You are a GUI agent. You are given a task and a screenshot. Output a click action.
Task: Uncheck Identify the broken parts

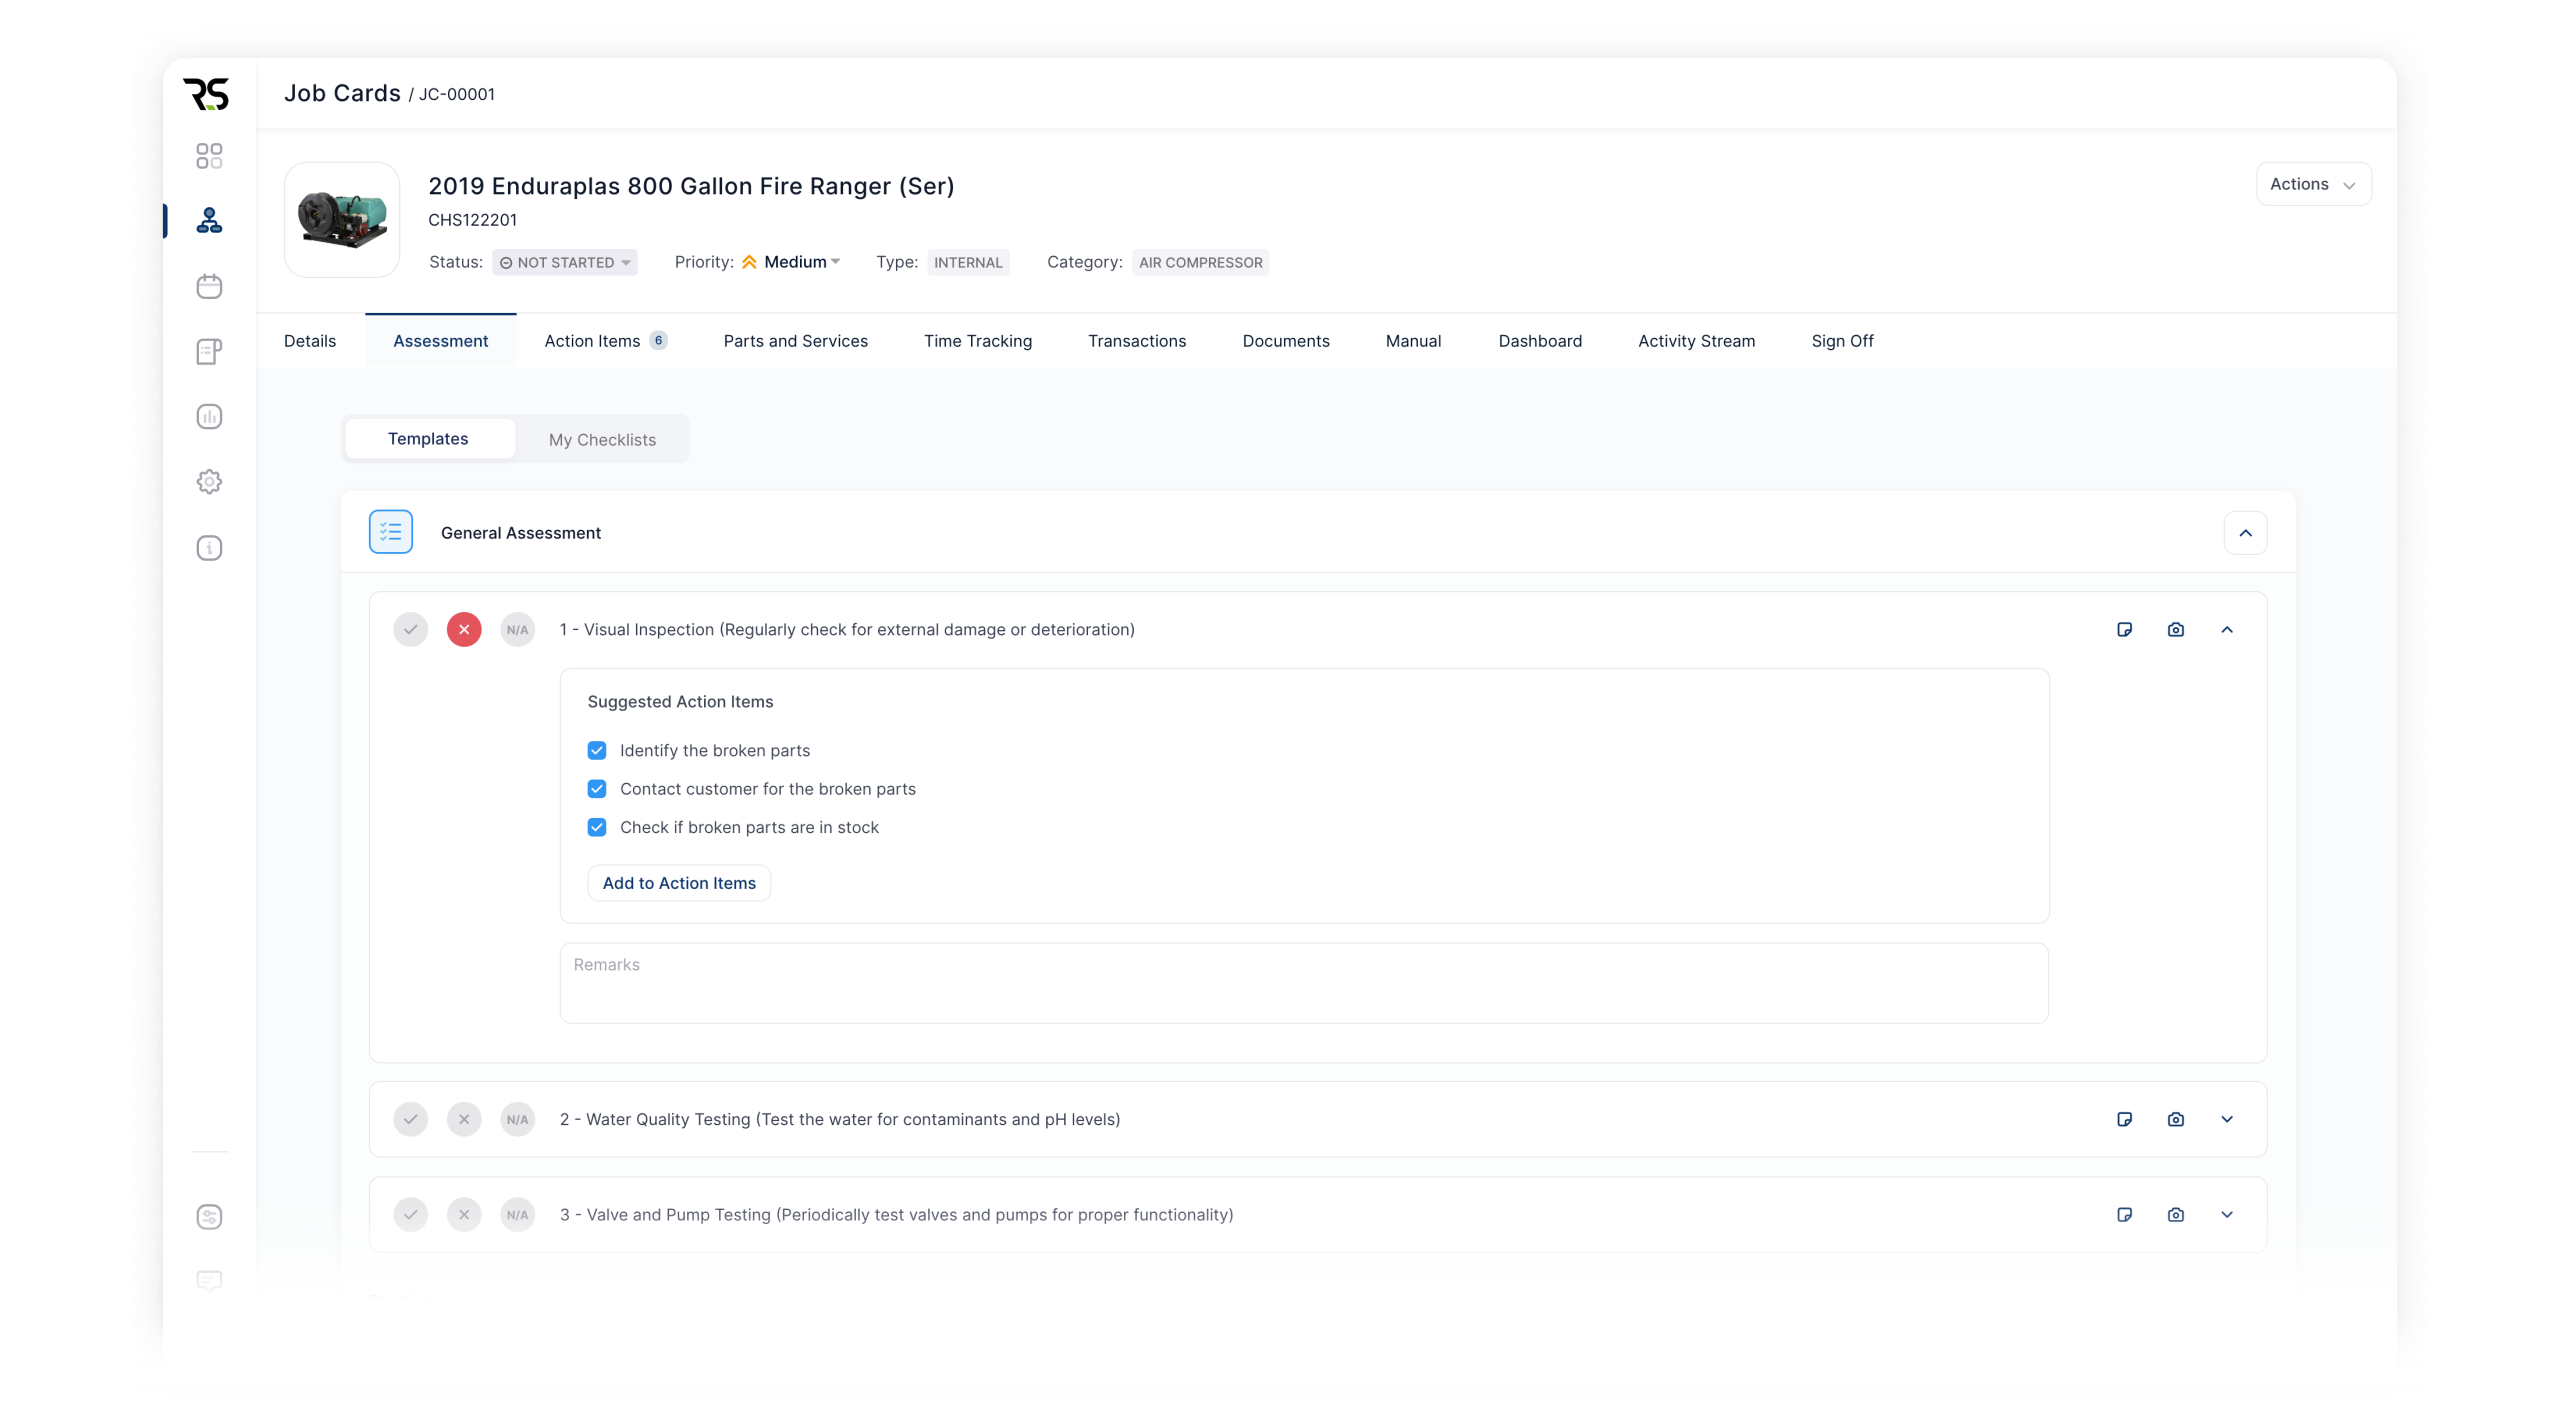[x=597, y=750]
